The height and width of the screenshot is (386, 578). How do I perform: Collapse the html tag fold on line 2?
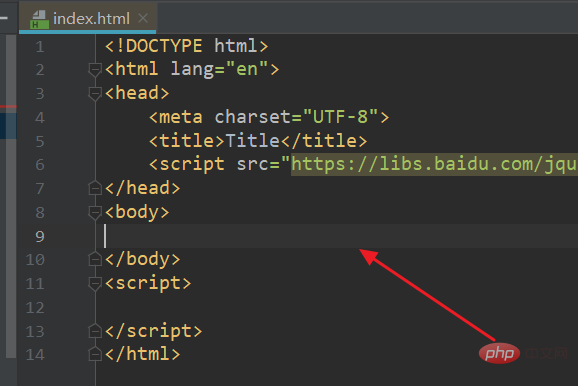(95, 70)
